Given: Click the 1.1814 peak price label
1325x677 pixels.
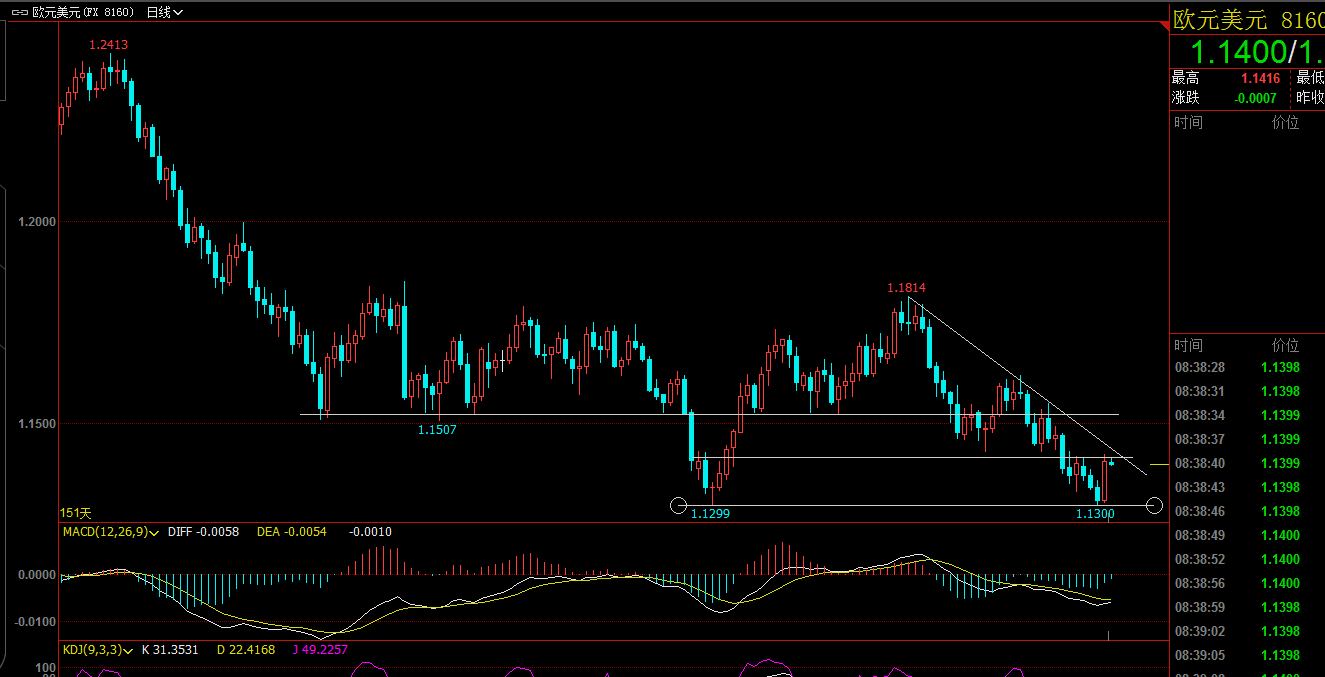Looking at the screenshot, I should (906, 288).
